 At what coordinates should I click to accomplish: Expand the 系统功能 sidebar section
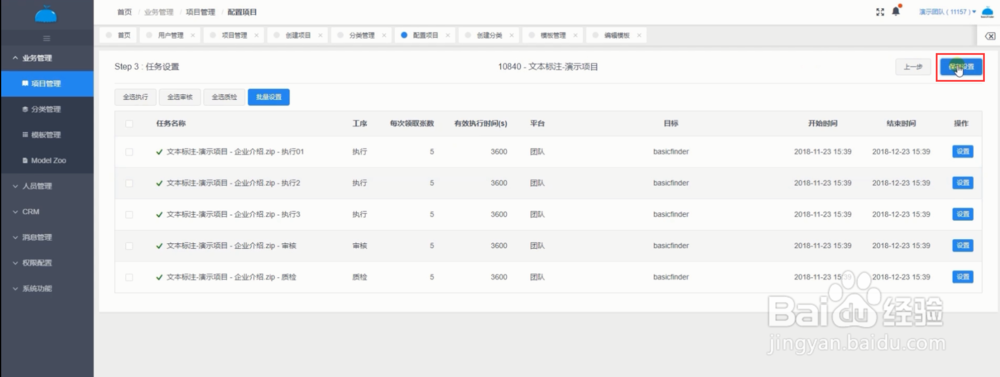[47, 288]
